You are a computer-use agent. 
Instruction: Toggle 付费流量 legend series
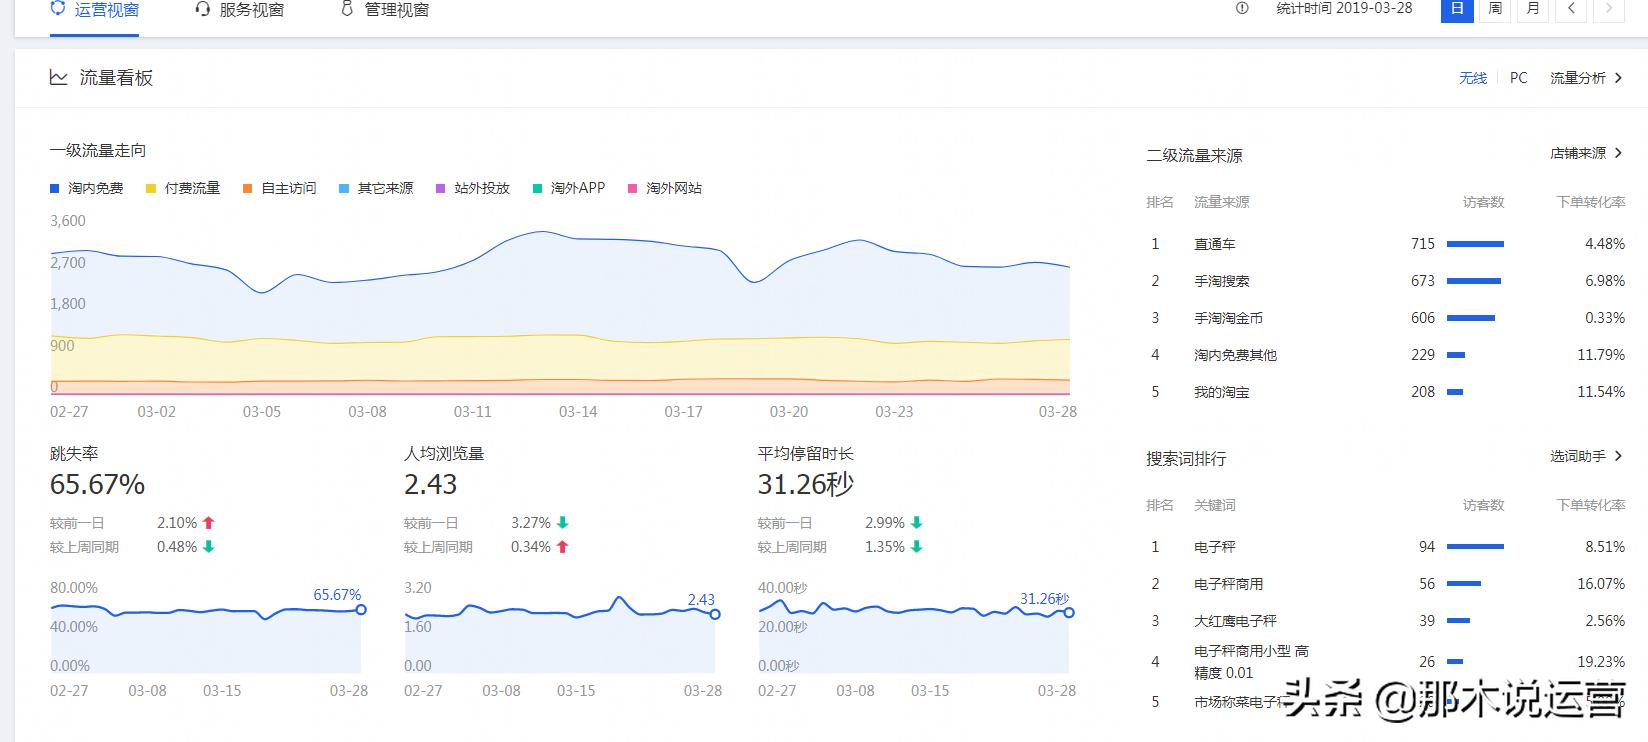(183, 188)
